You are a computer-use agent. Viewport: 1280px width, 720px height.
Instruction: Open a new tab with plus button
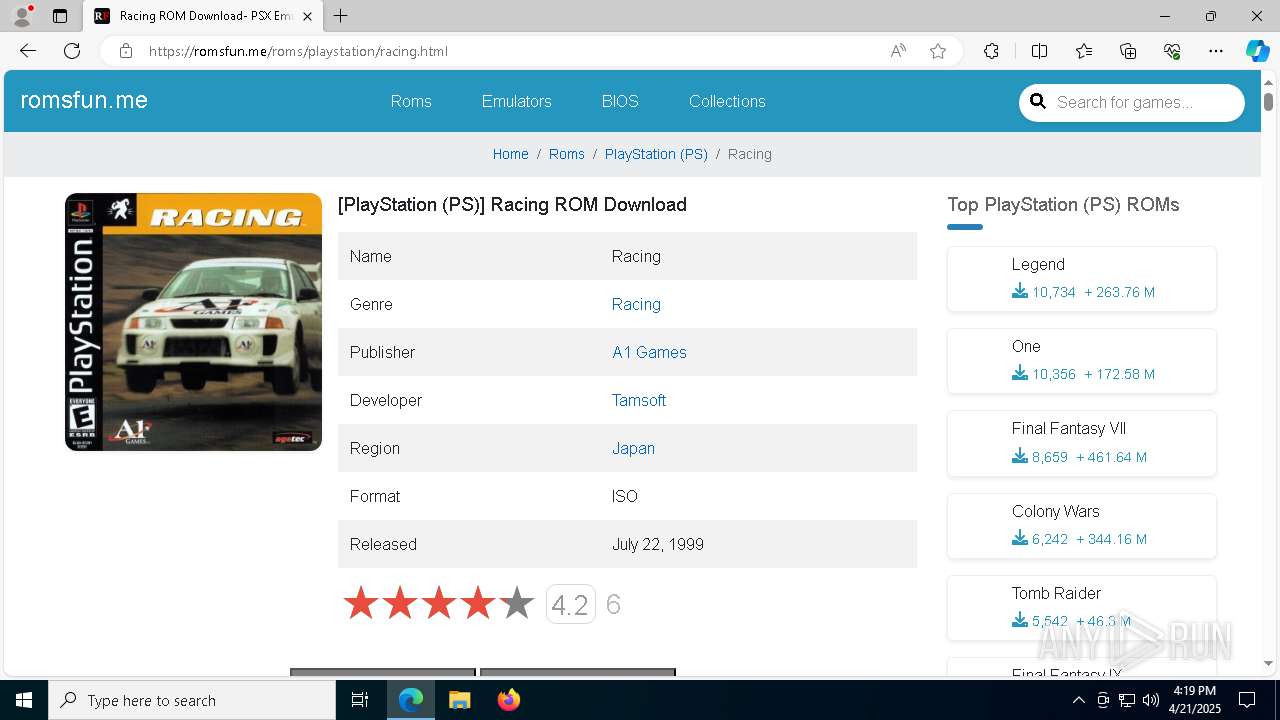(x=341, y=16)
